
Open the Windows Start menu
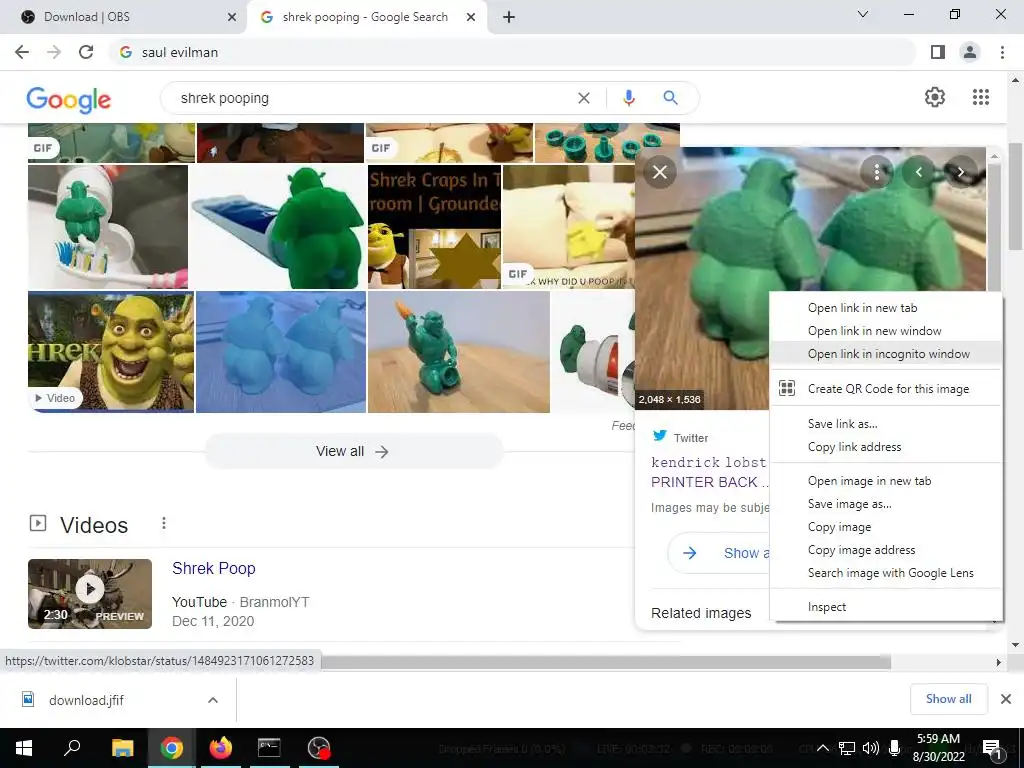click(x=24, y=748)
